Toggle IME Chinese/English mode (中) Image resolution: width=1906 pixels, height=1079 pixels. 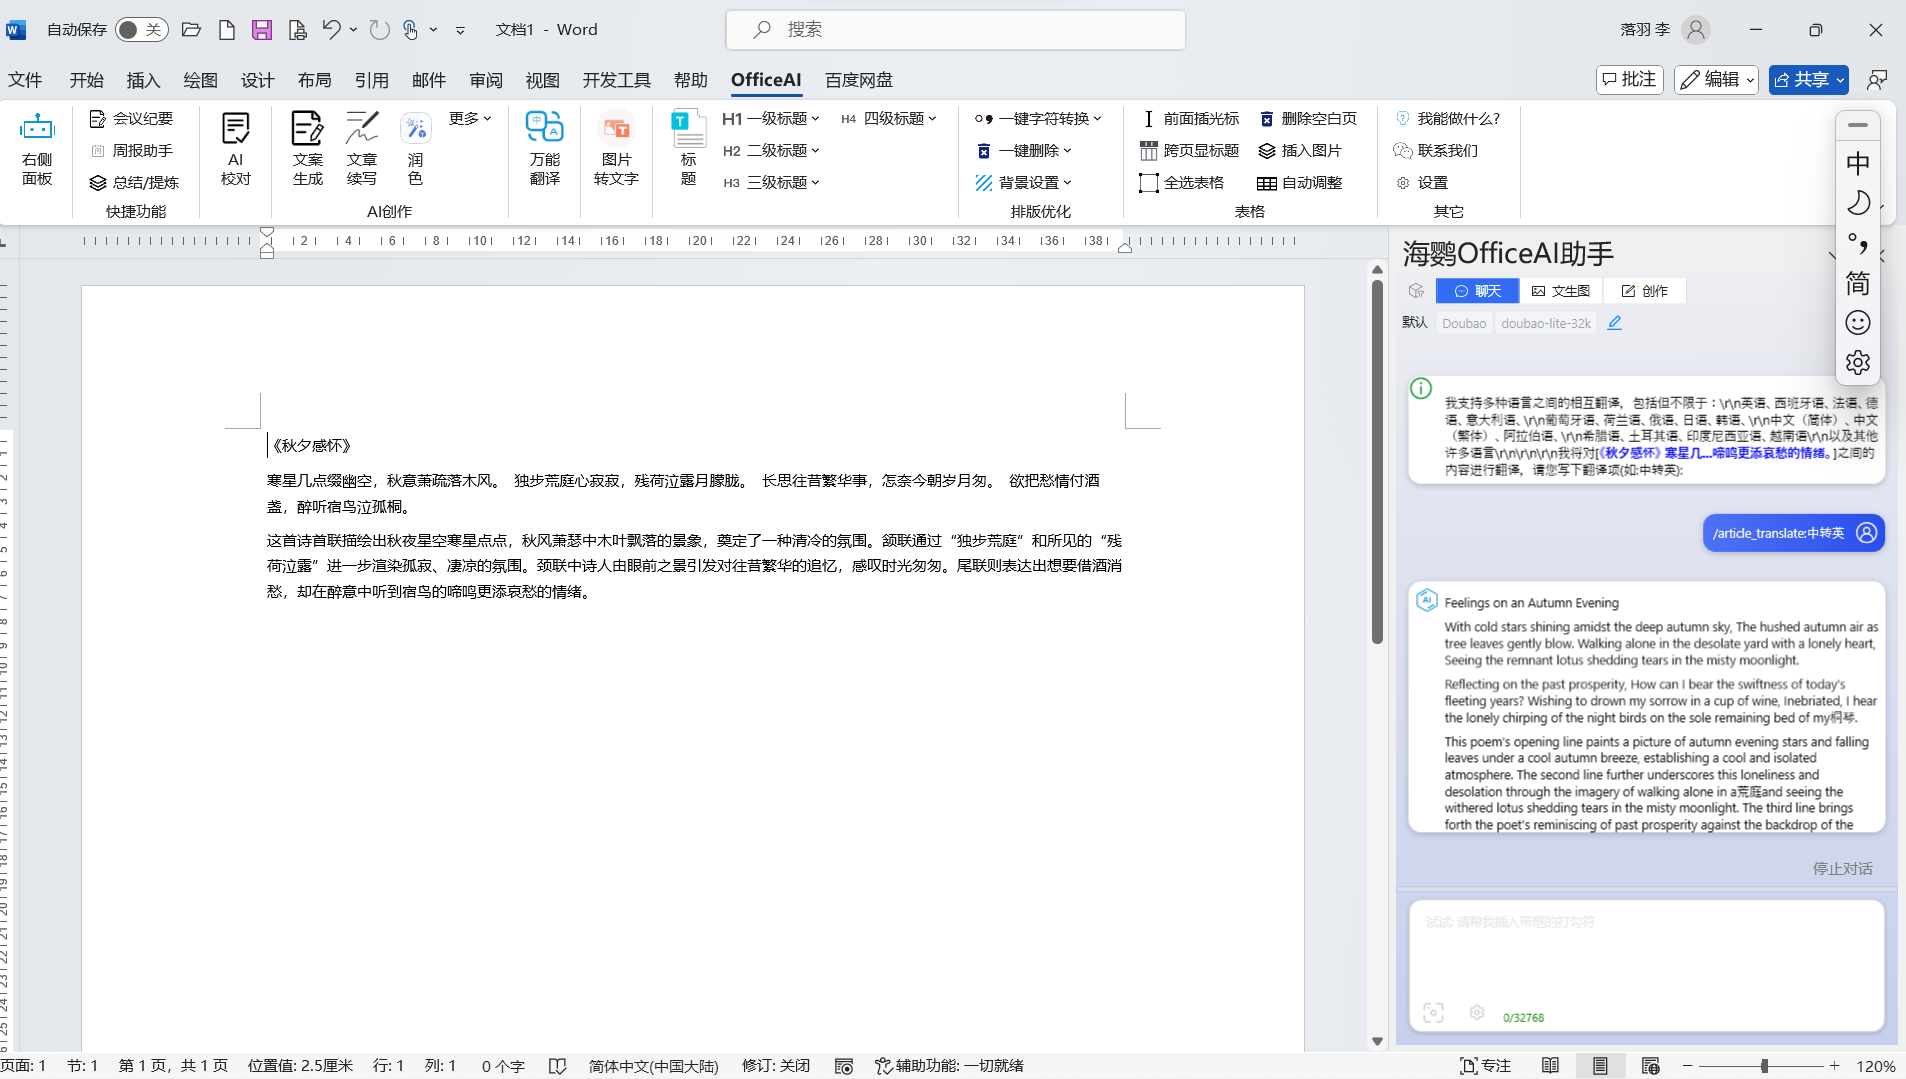[1857, 164]
